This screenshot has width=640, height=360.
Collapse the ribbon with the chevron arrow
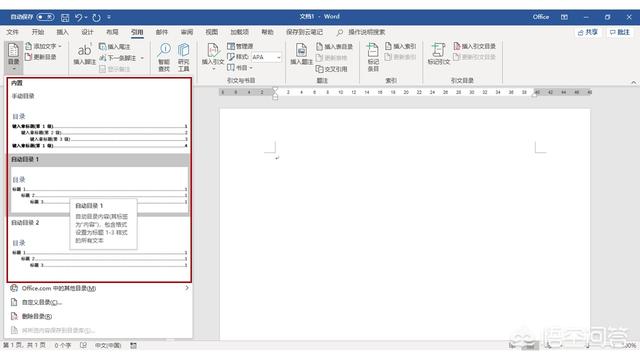tap(633, 82)
